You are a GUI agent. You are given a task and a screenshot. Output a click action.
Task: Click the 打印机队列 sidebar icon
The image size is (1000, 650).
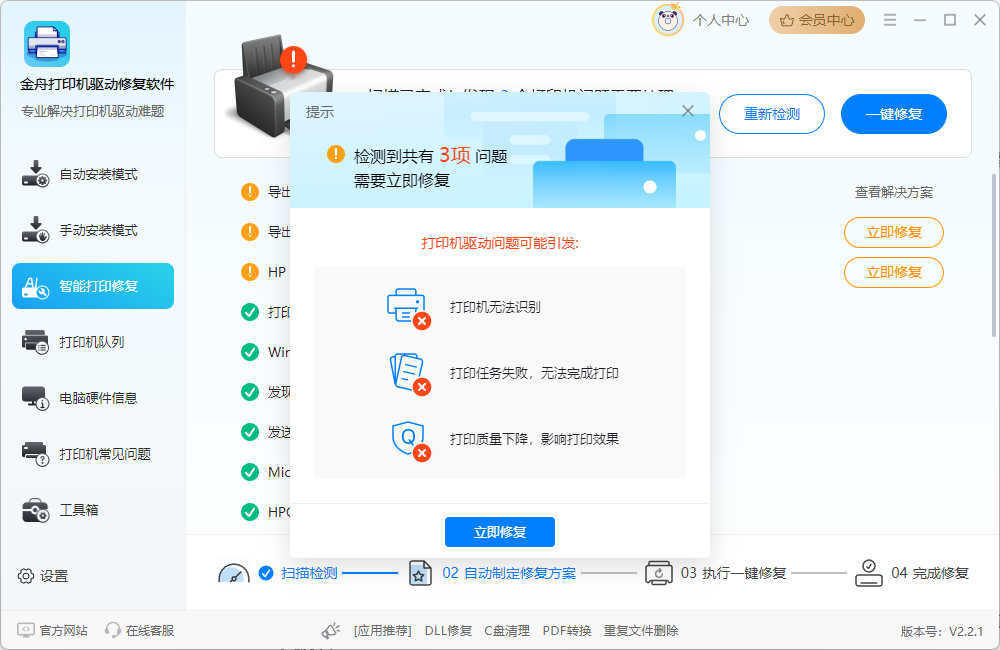click(35, 342)
